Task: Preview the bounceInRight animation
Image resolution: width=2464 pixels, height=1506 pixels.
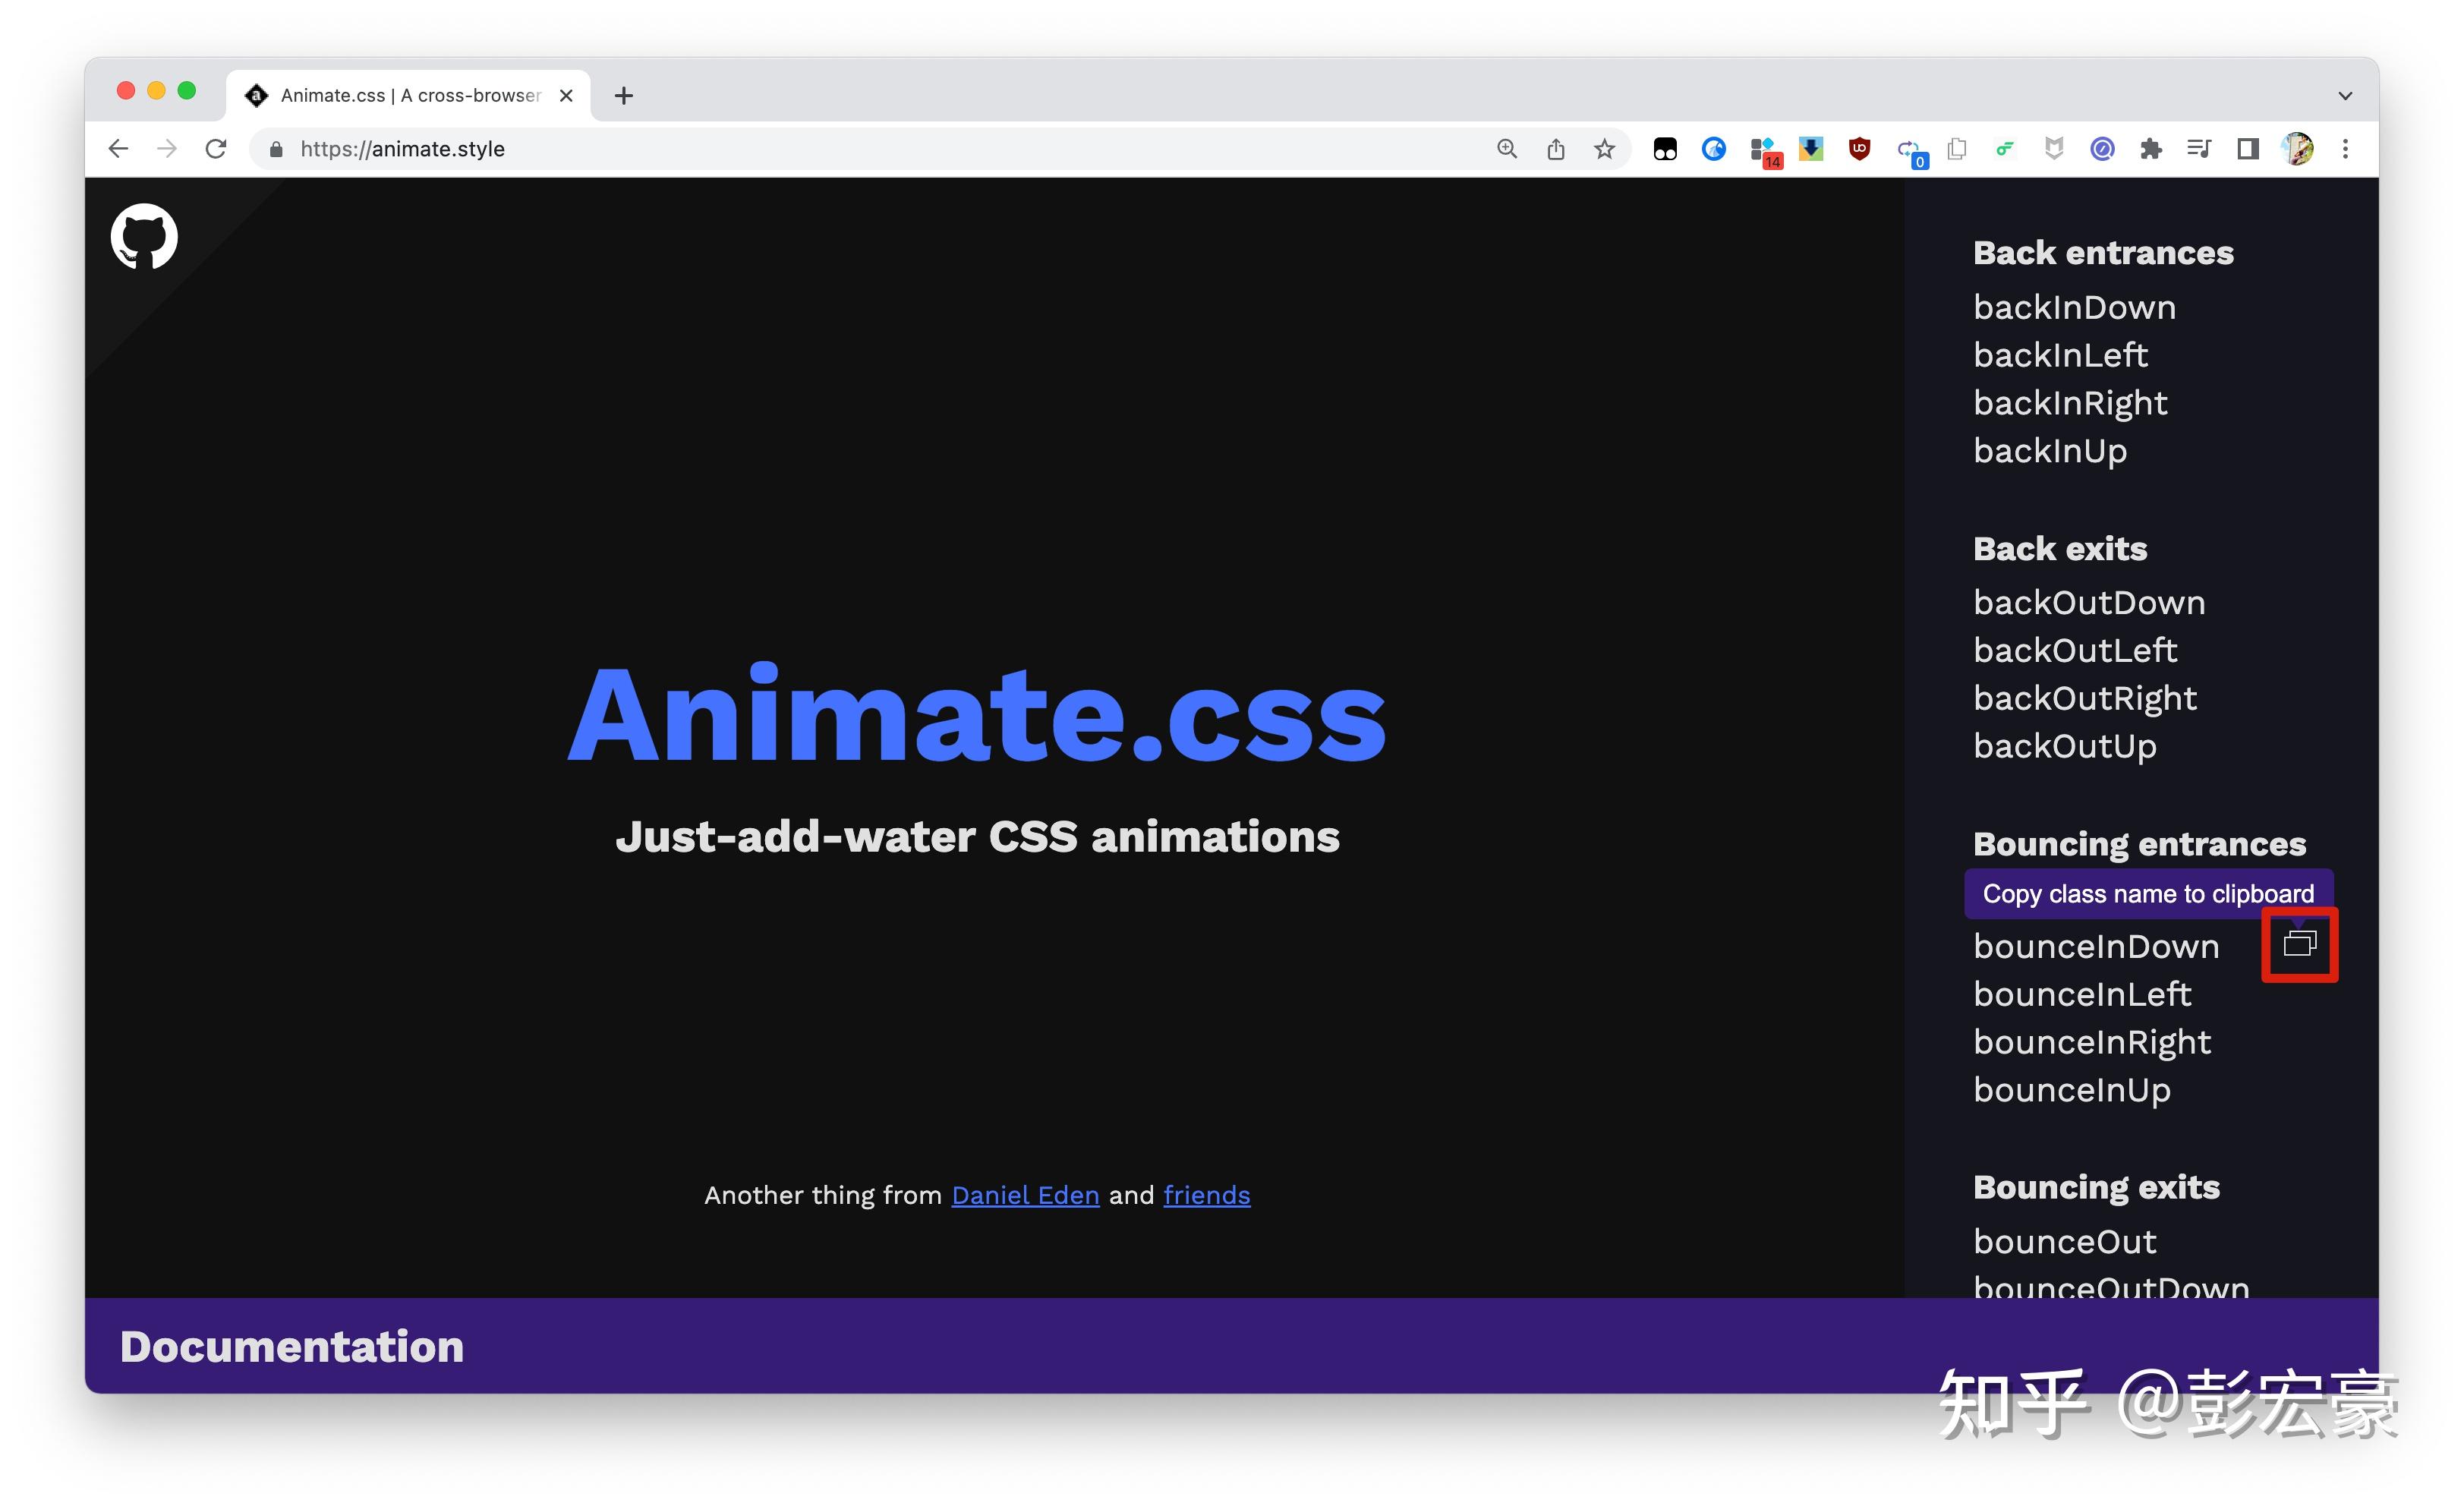Action: click(2091, 1042)
